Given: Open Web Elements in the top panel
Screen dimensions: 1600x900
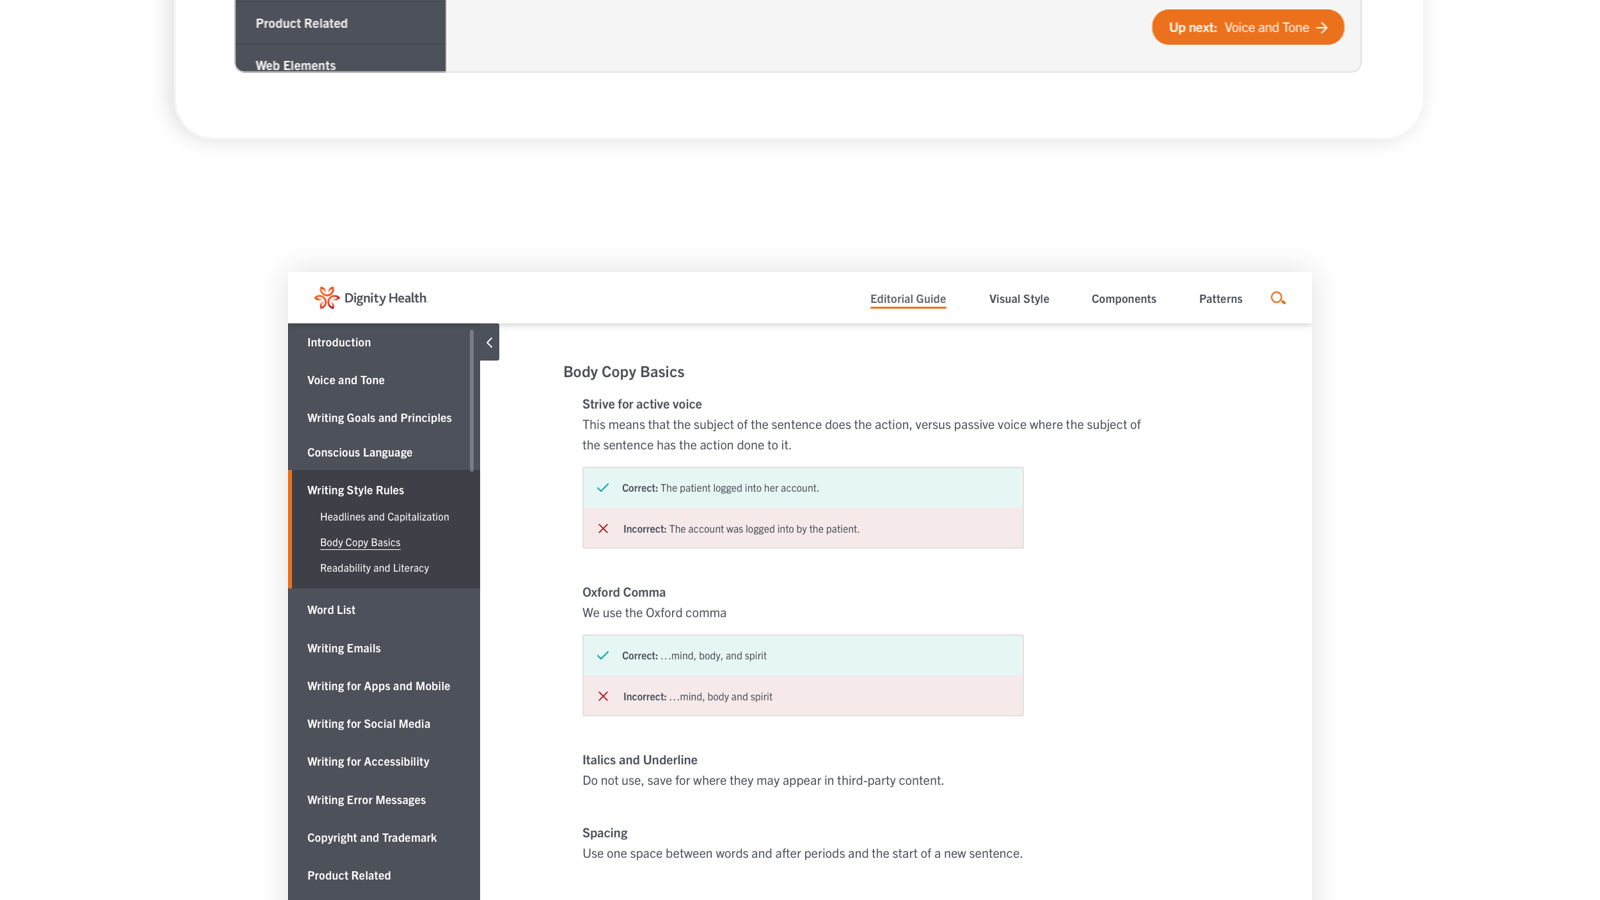Looking at the screenshot, I should (x=296, y=65).
